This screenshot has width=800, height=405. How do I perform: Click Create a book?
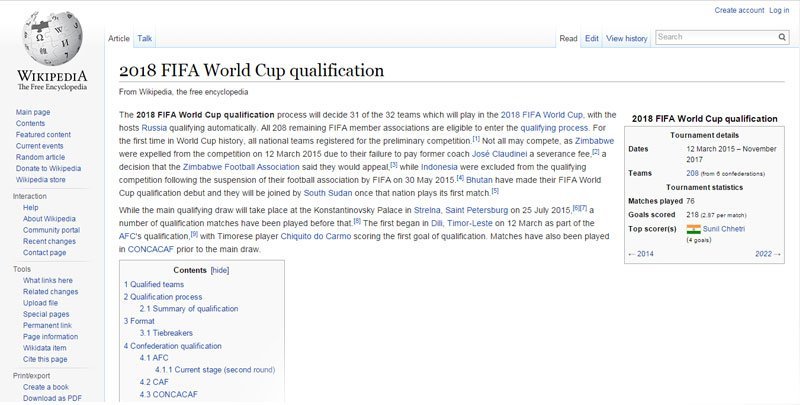click(x=46, y=387)
